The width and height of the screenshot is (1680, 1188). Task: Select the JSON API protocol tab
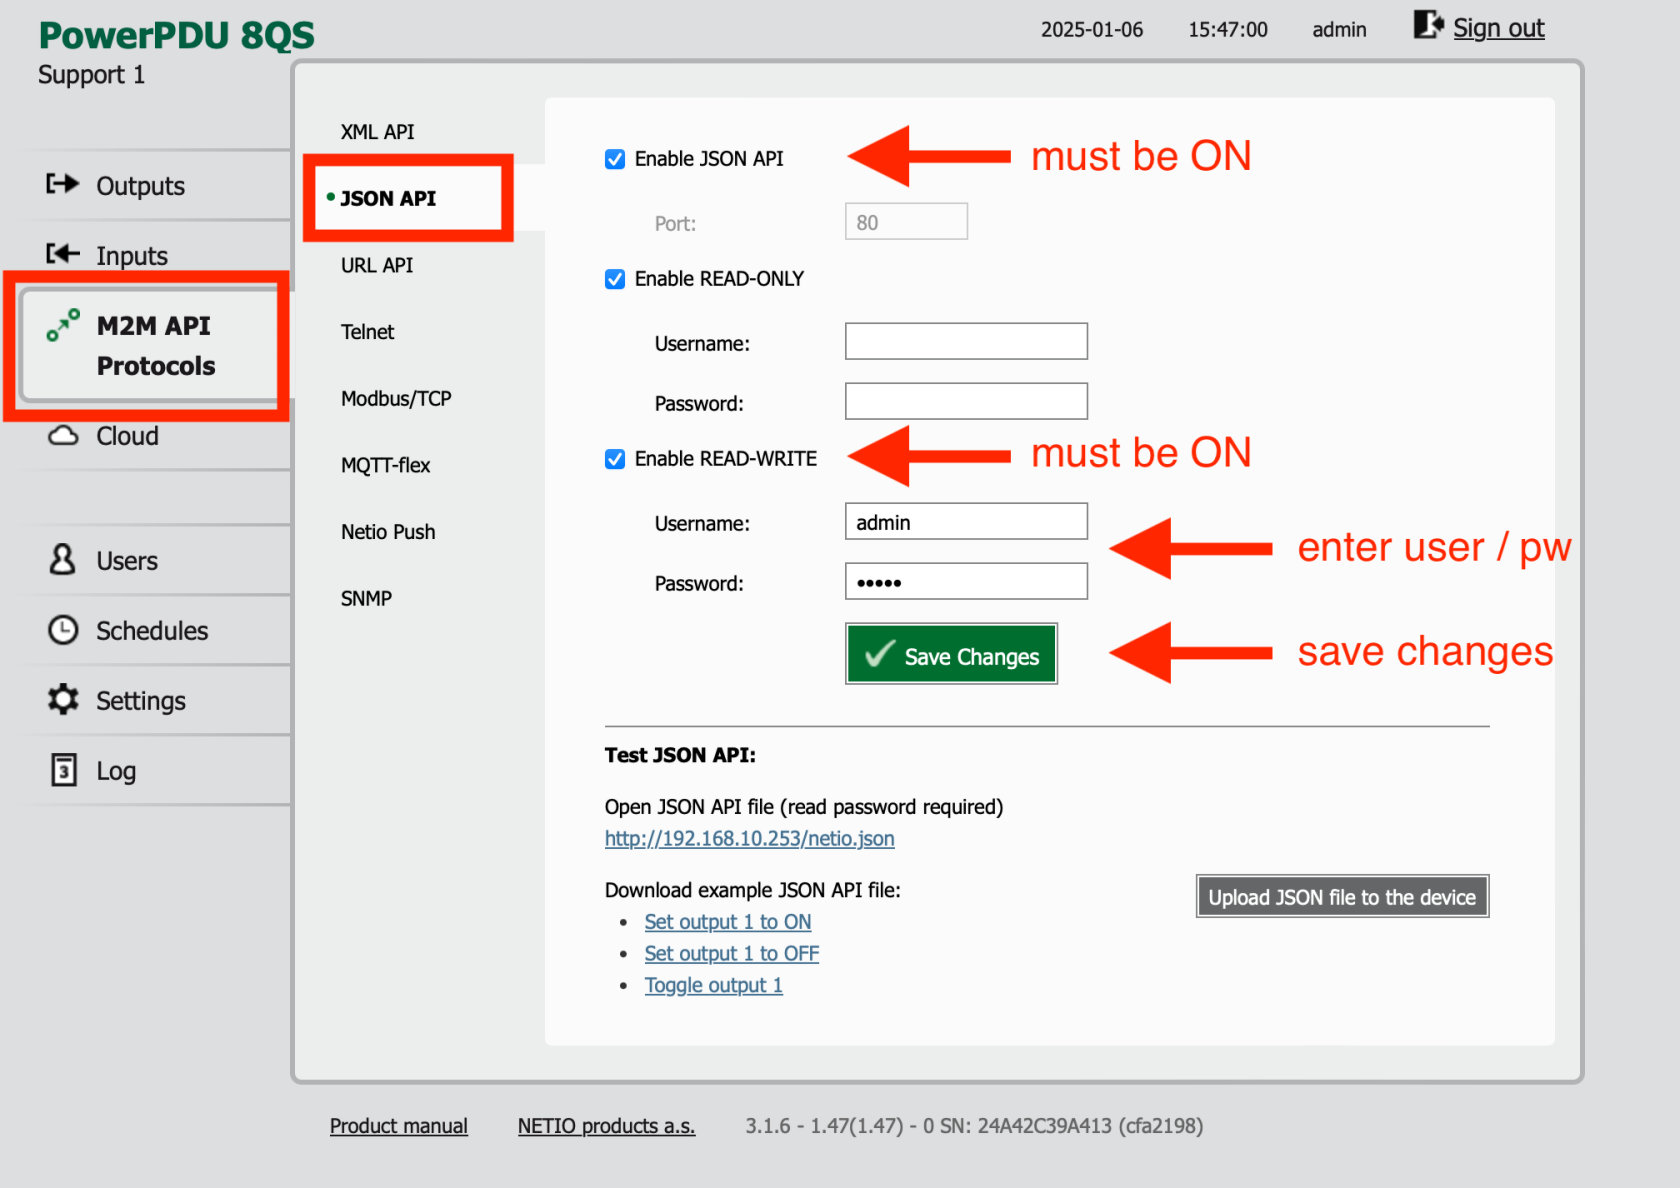(x=388, y=198)
